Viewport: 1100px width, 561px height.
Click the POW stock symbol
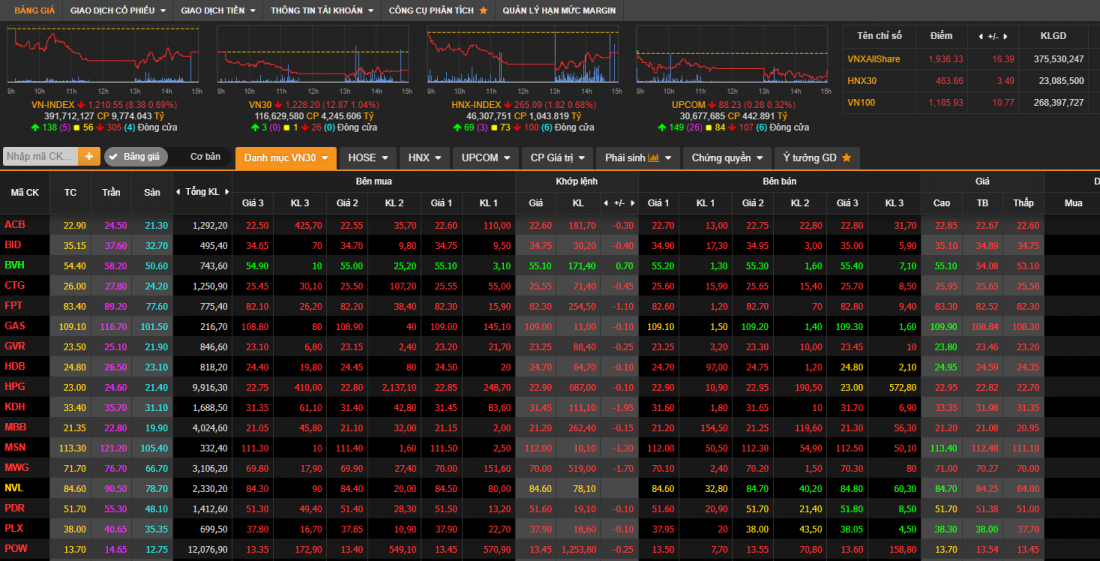point(15,548)
